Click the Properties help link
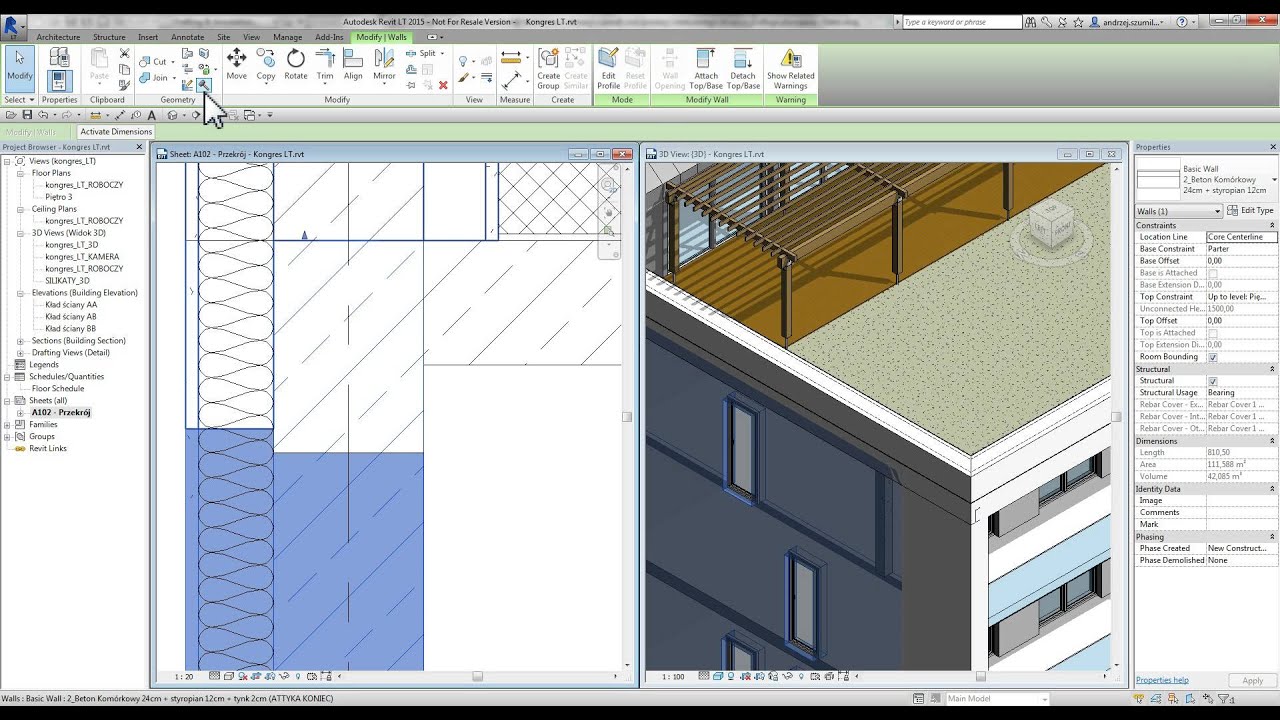 click(1162, 680)
